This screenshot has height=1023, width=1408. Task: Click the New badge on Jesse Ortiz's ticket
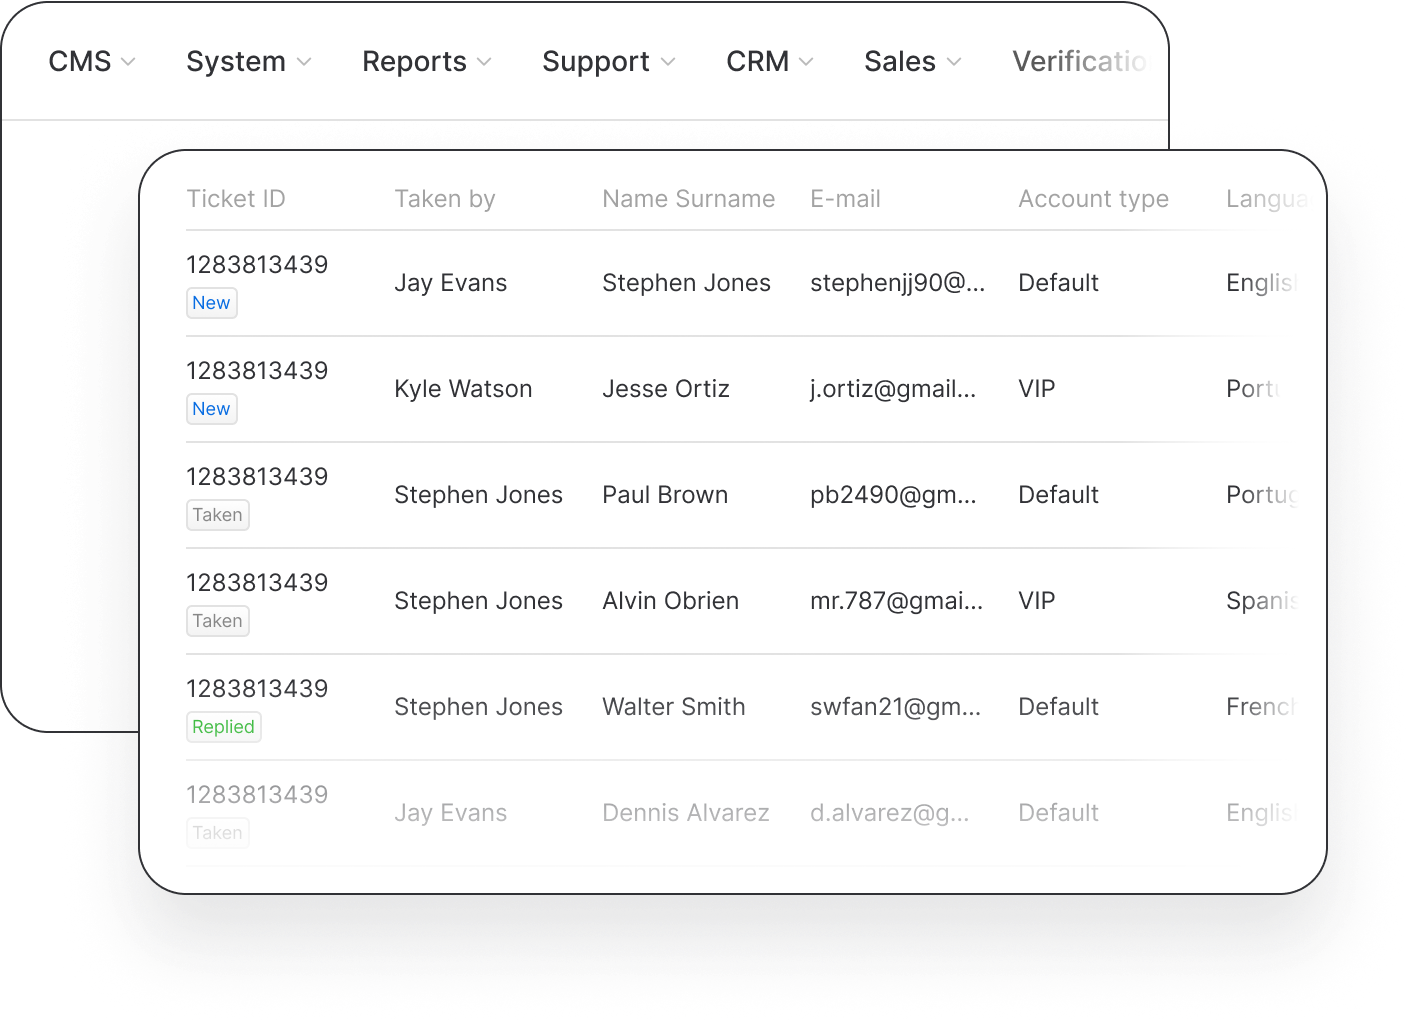[211, 409]
